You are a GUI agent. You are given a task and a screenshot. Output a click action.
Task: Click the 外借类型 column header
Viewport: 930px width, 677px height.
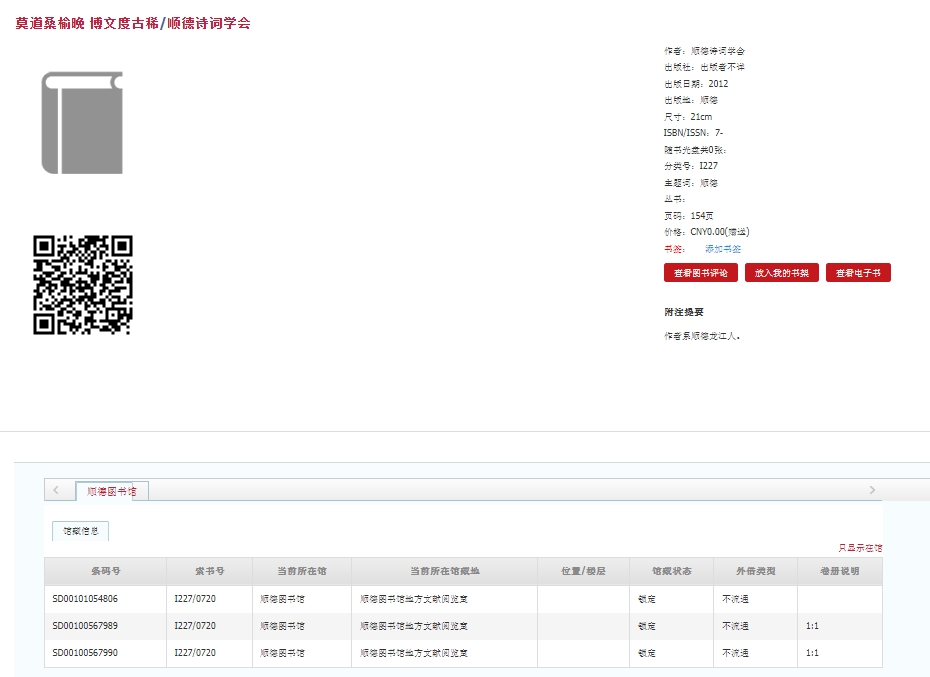(756, 571)
